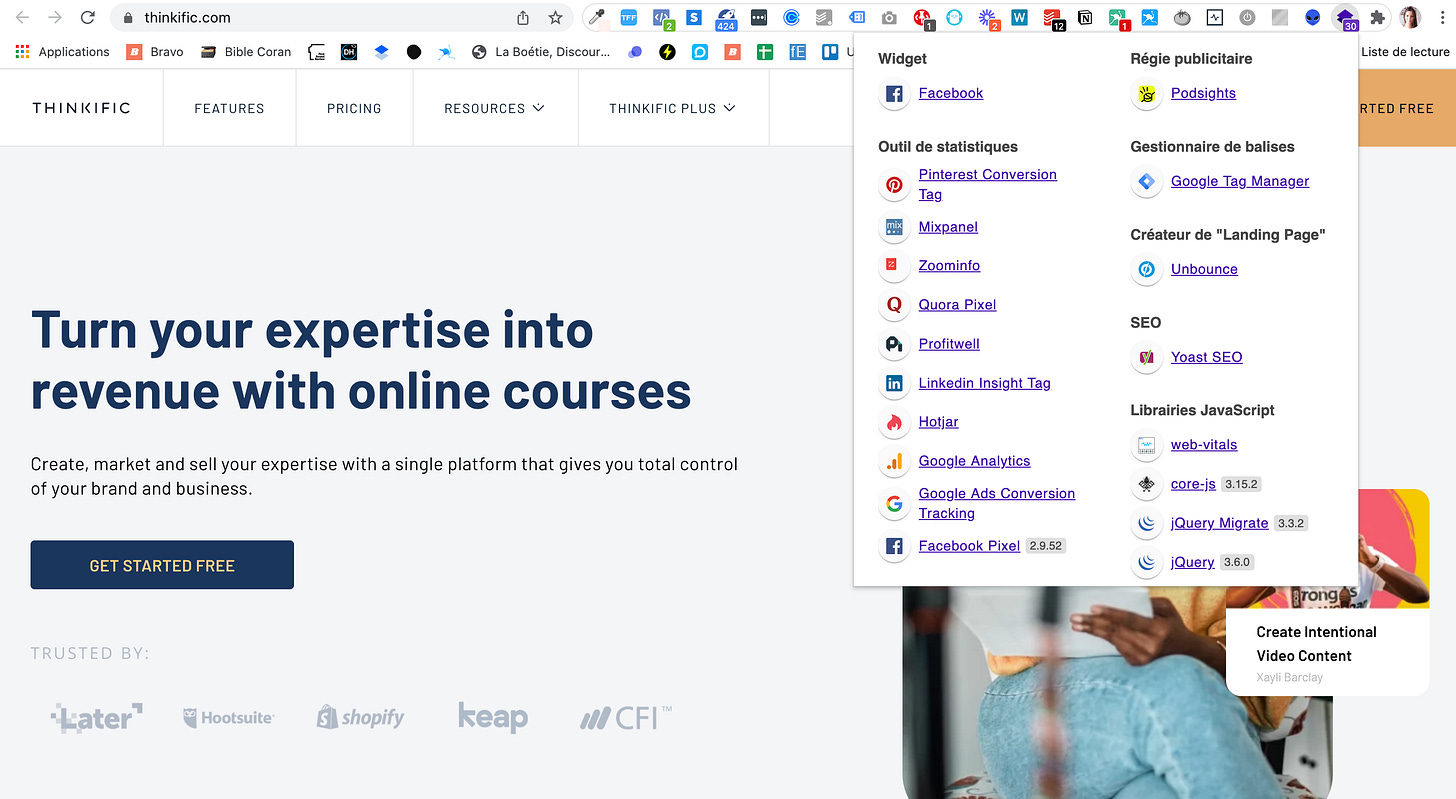Click the Hootsuite logo under Trusted By

point(229,717)
